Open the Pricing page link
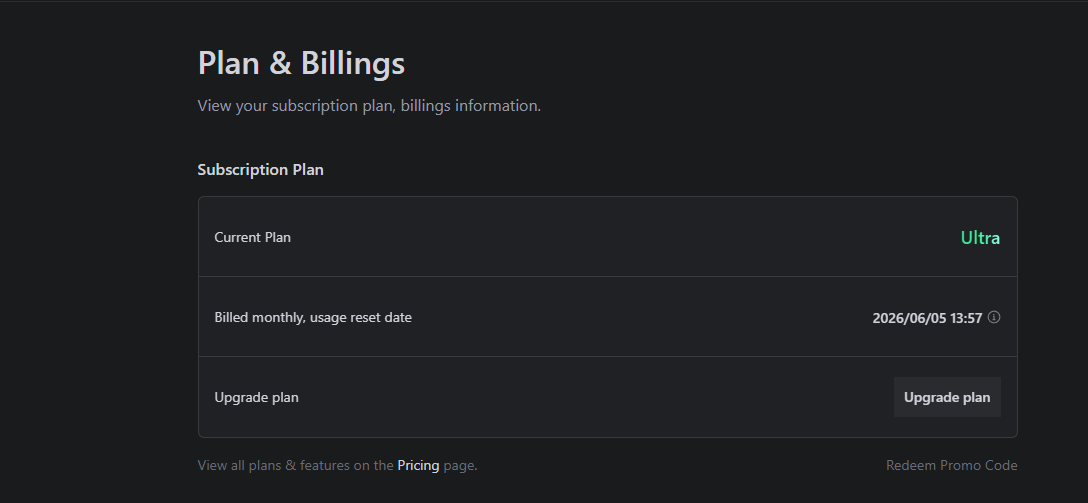Viewport: 1088px width, 503px height. pyautogui.click(x=418, y=466)
